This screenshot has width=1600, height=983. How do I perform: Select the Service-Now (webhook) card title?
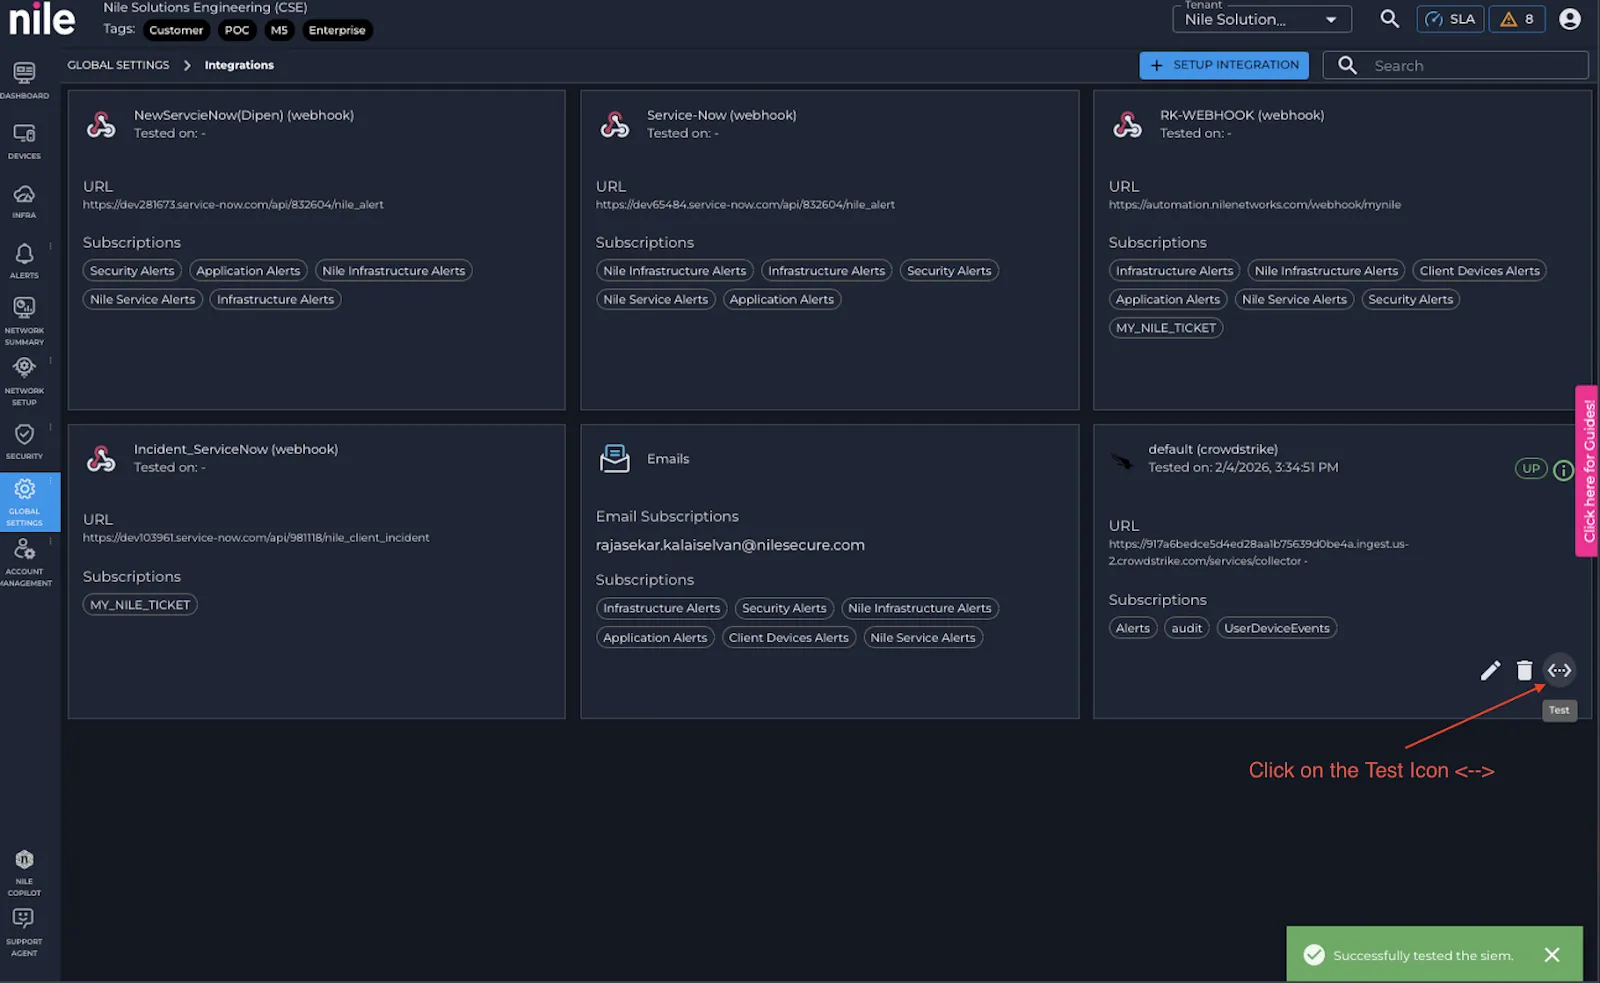coord(722,115)
